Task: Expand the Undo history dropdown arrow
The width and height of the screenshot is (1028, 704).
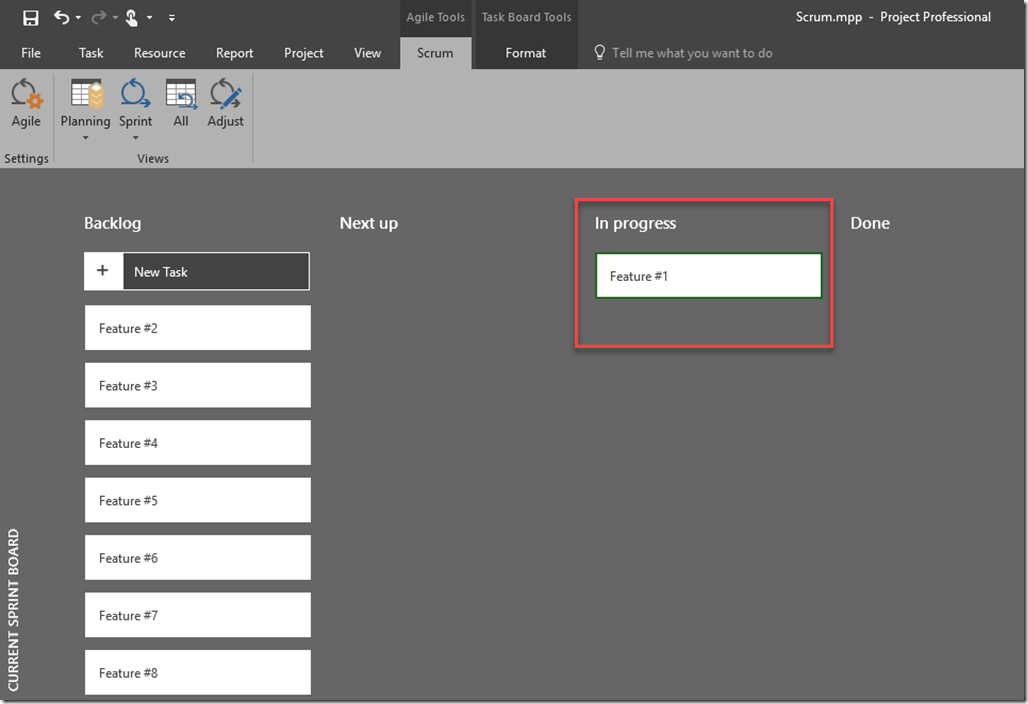Action: pos(78,18)
